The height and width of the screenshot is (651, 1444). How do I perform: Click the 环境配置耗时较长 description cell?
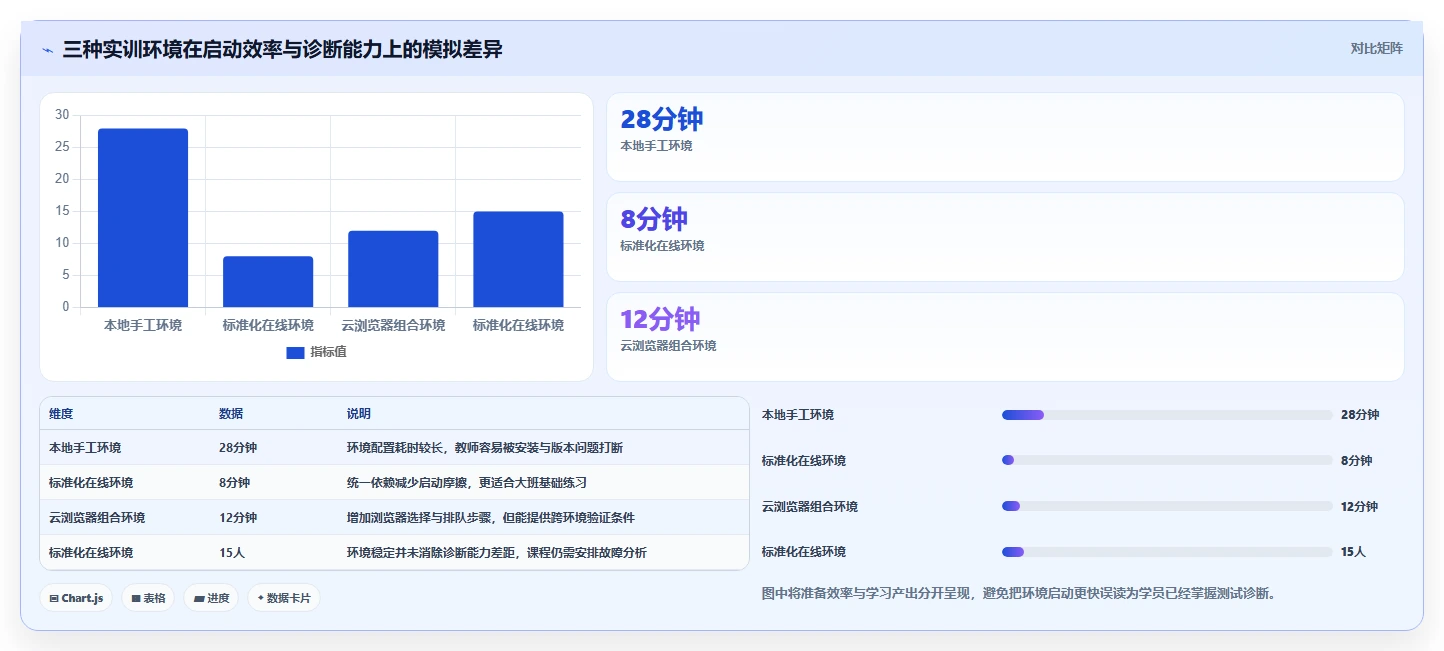pos(485,448)
